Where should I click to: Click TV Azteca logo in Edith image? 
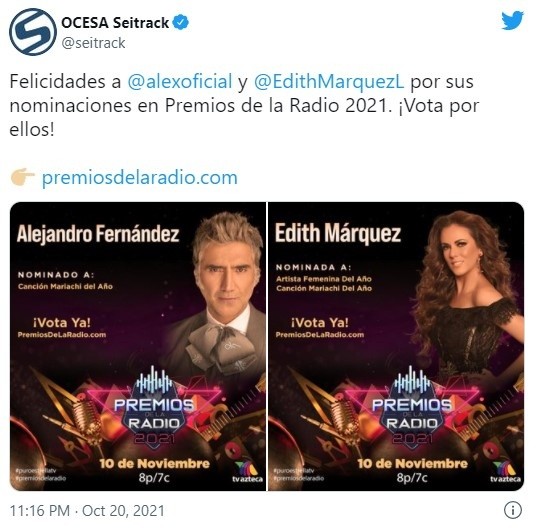tap(505, 472)
